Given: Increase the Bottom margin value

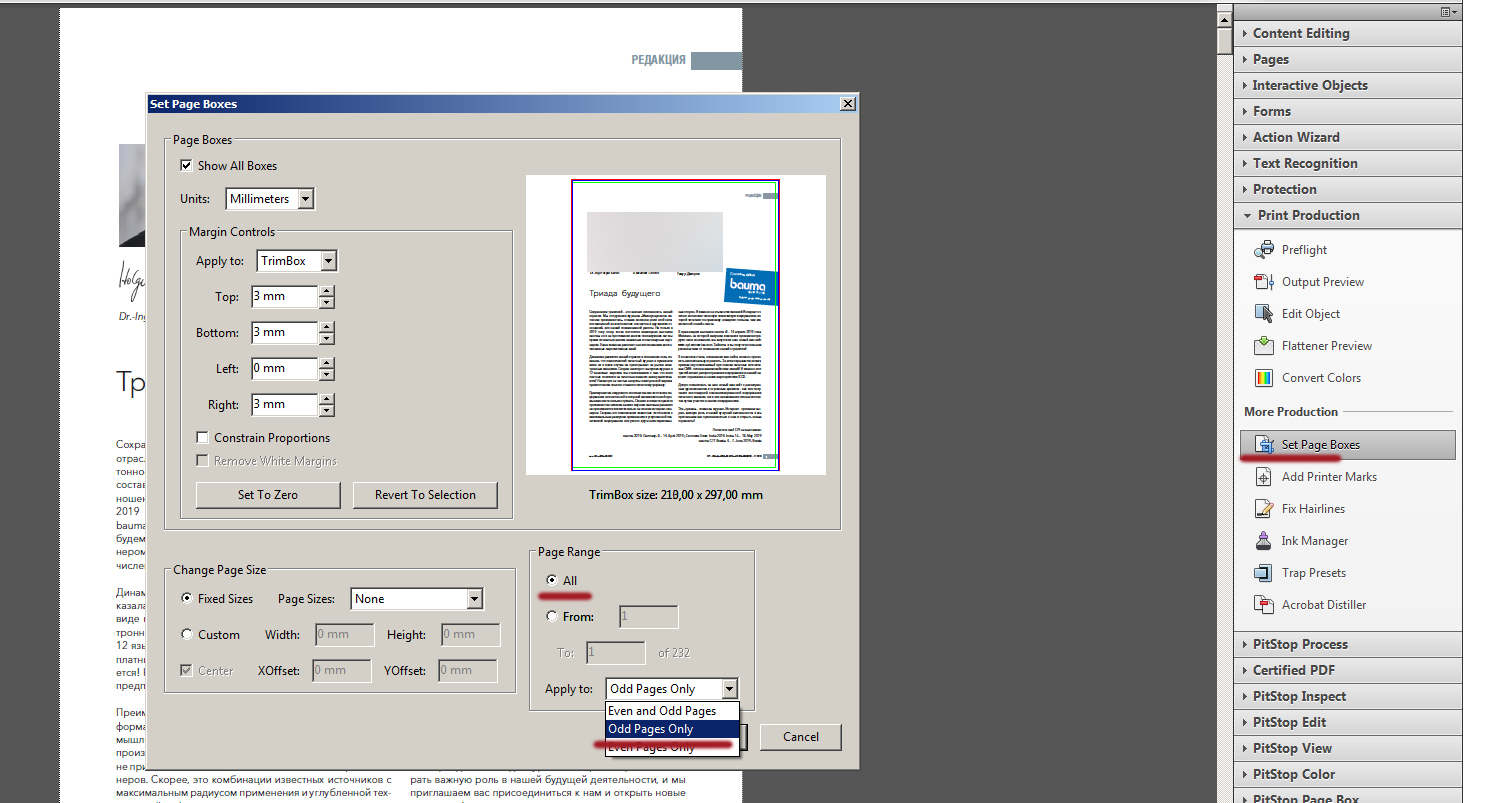Looking at the screenshot, I should coord(326,327).
